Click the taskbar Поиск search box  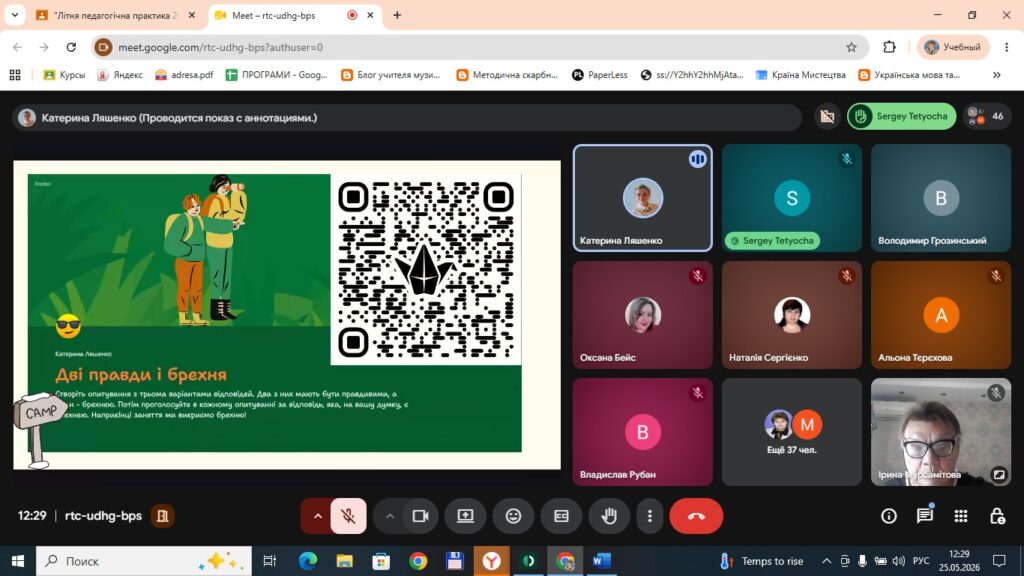144,561
